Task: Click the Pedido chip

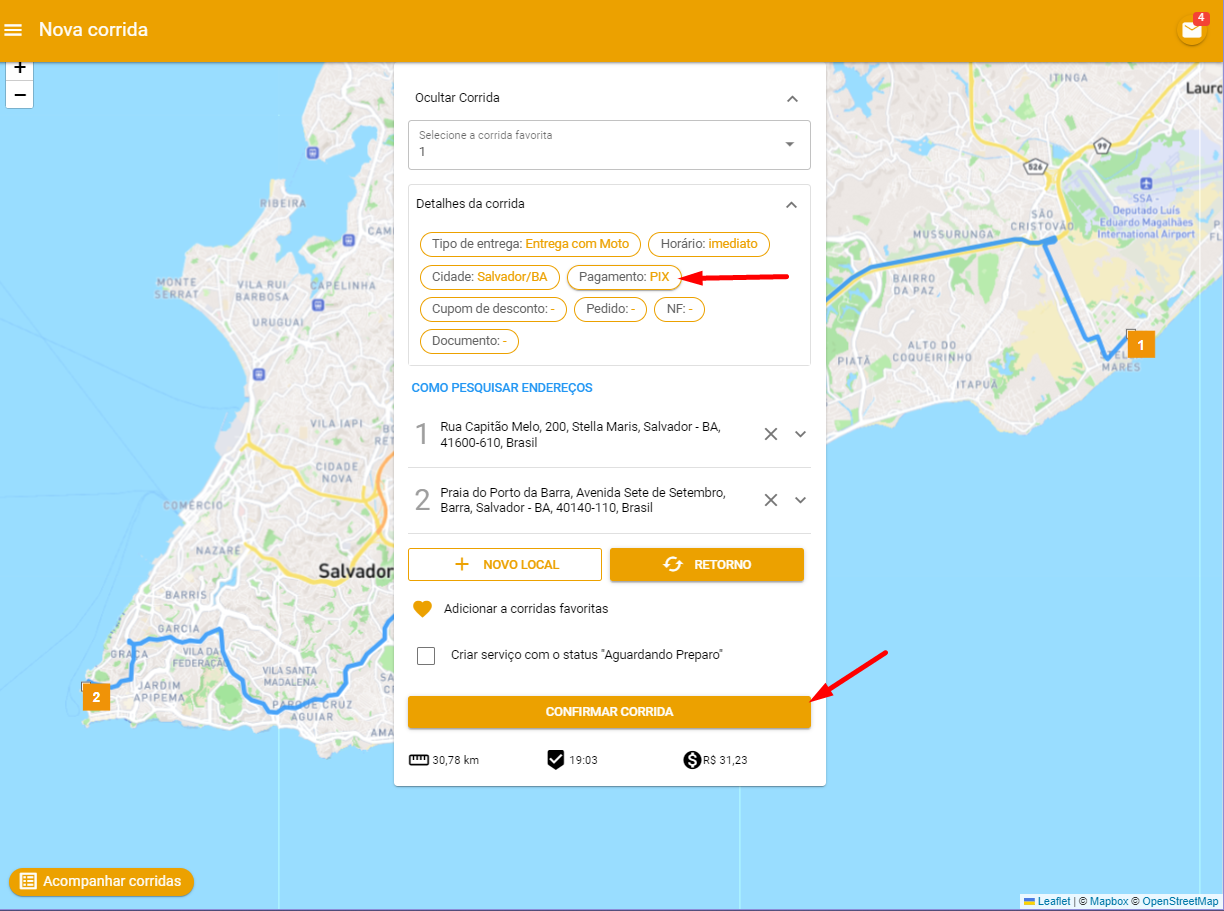Action: coord(610,310)
